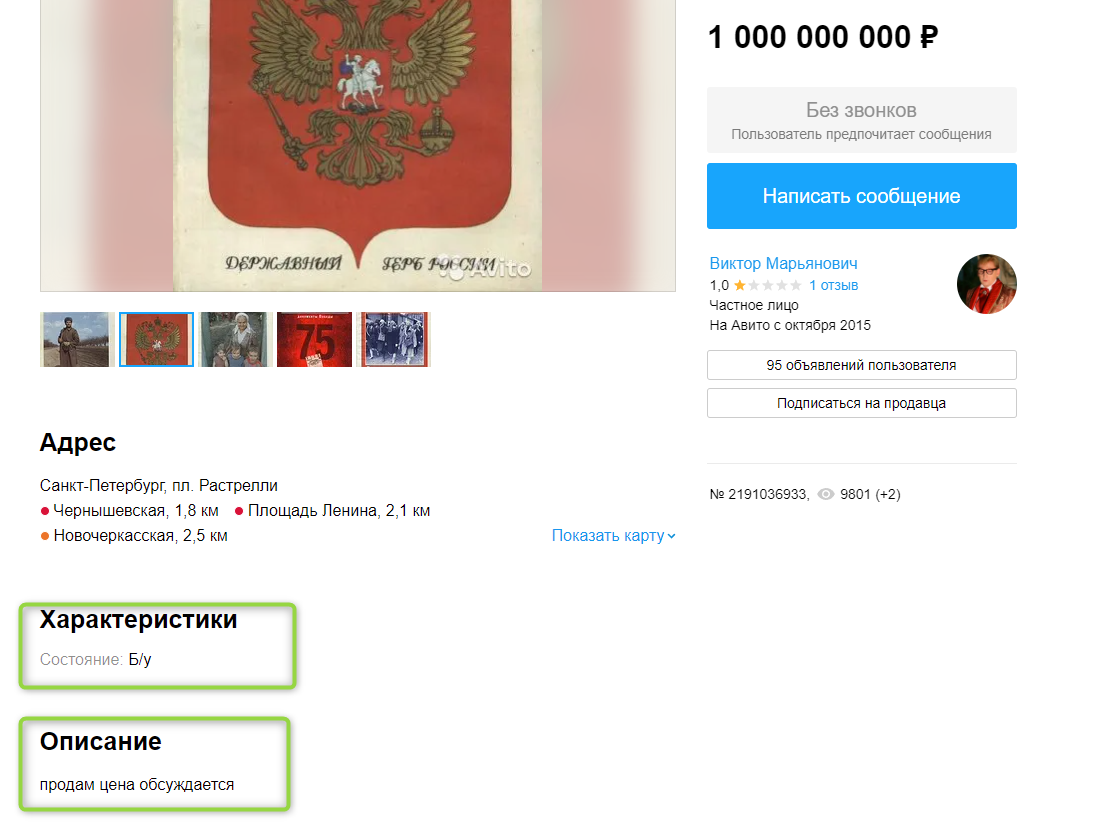The height and width of the screenshot is (826, 1097).
Task: Open thumbnail with elderly woman and children
Action: [x=235, y=339]
